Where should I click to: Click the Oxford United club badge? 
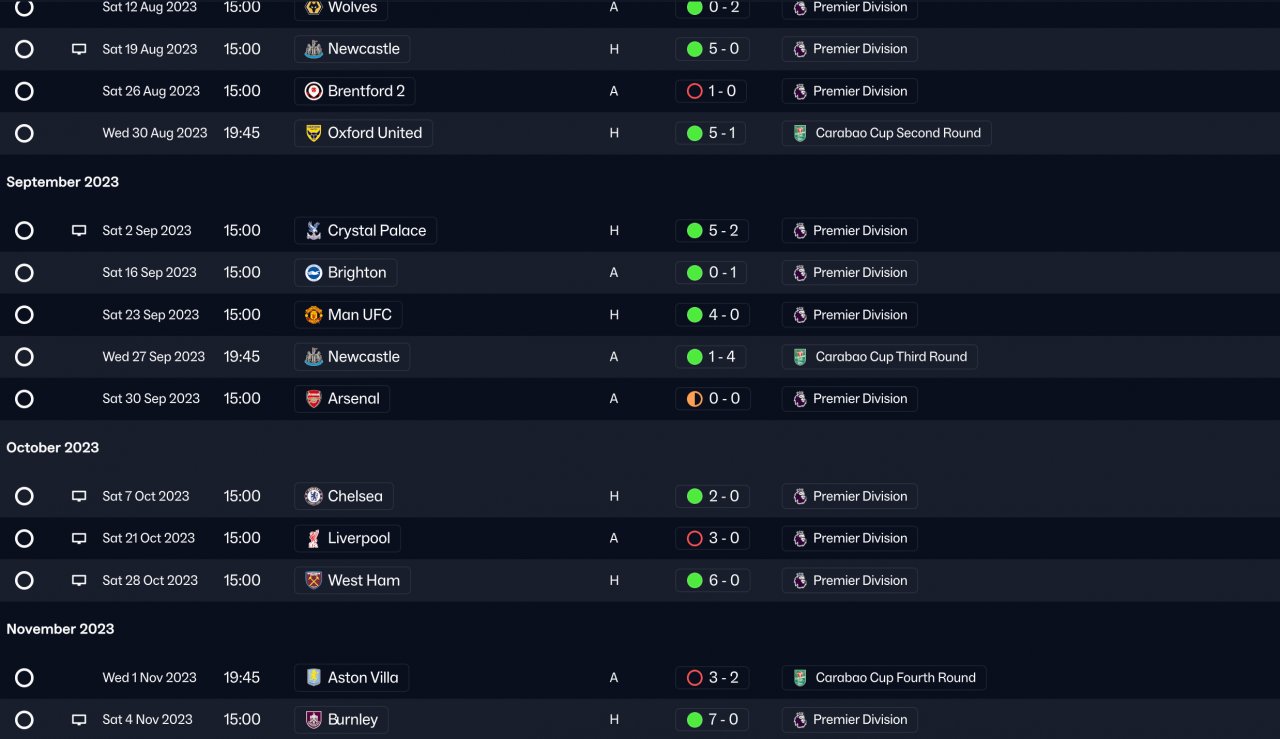[x=314, y=133]
